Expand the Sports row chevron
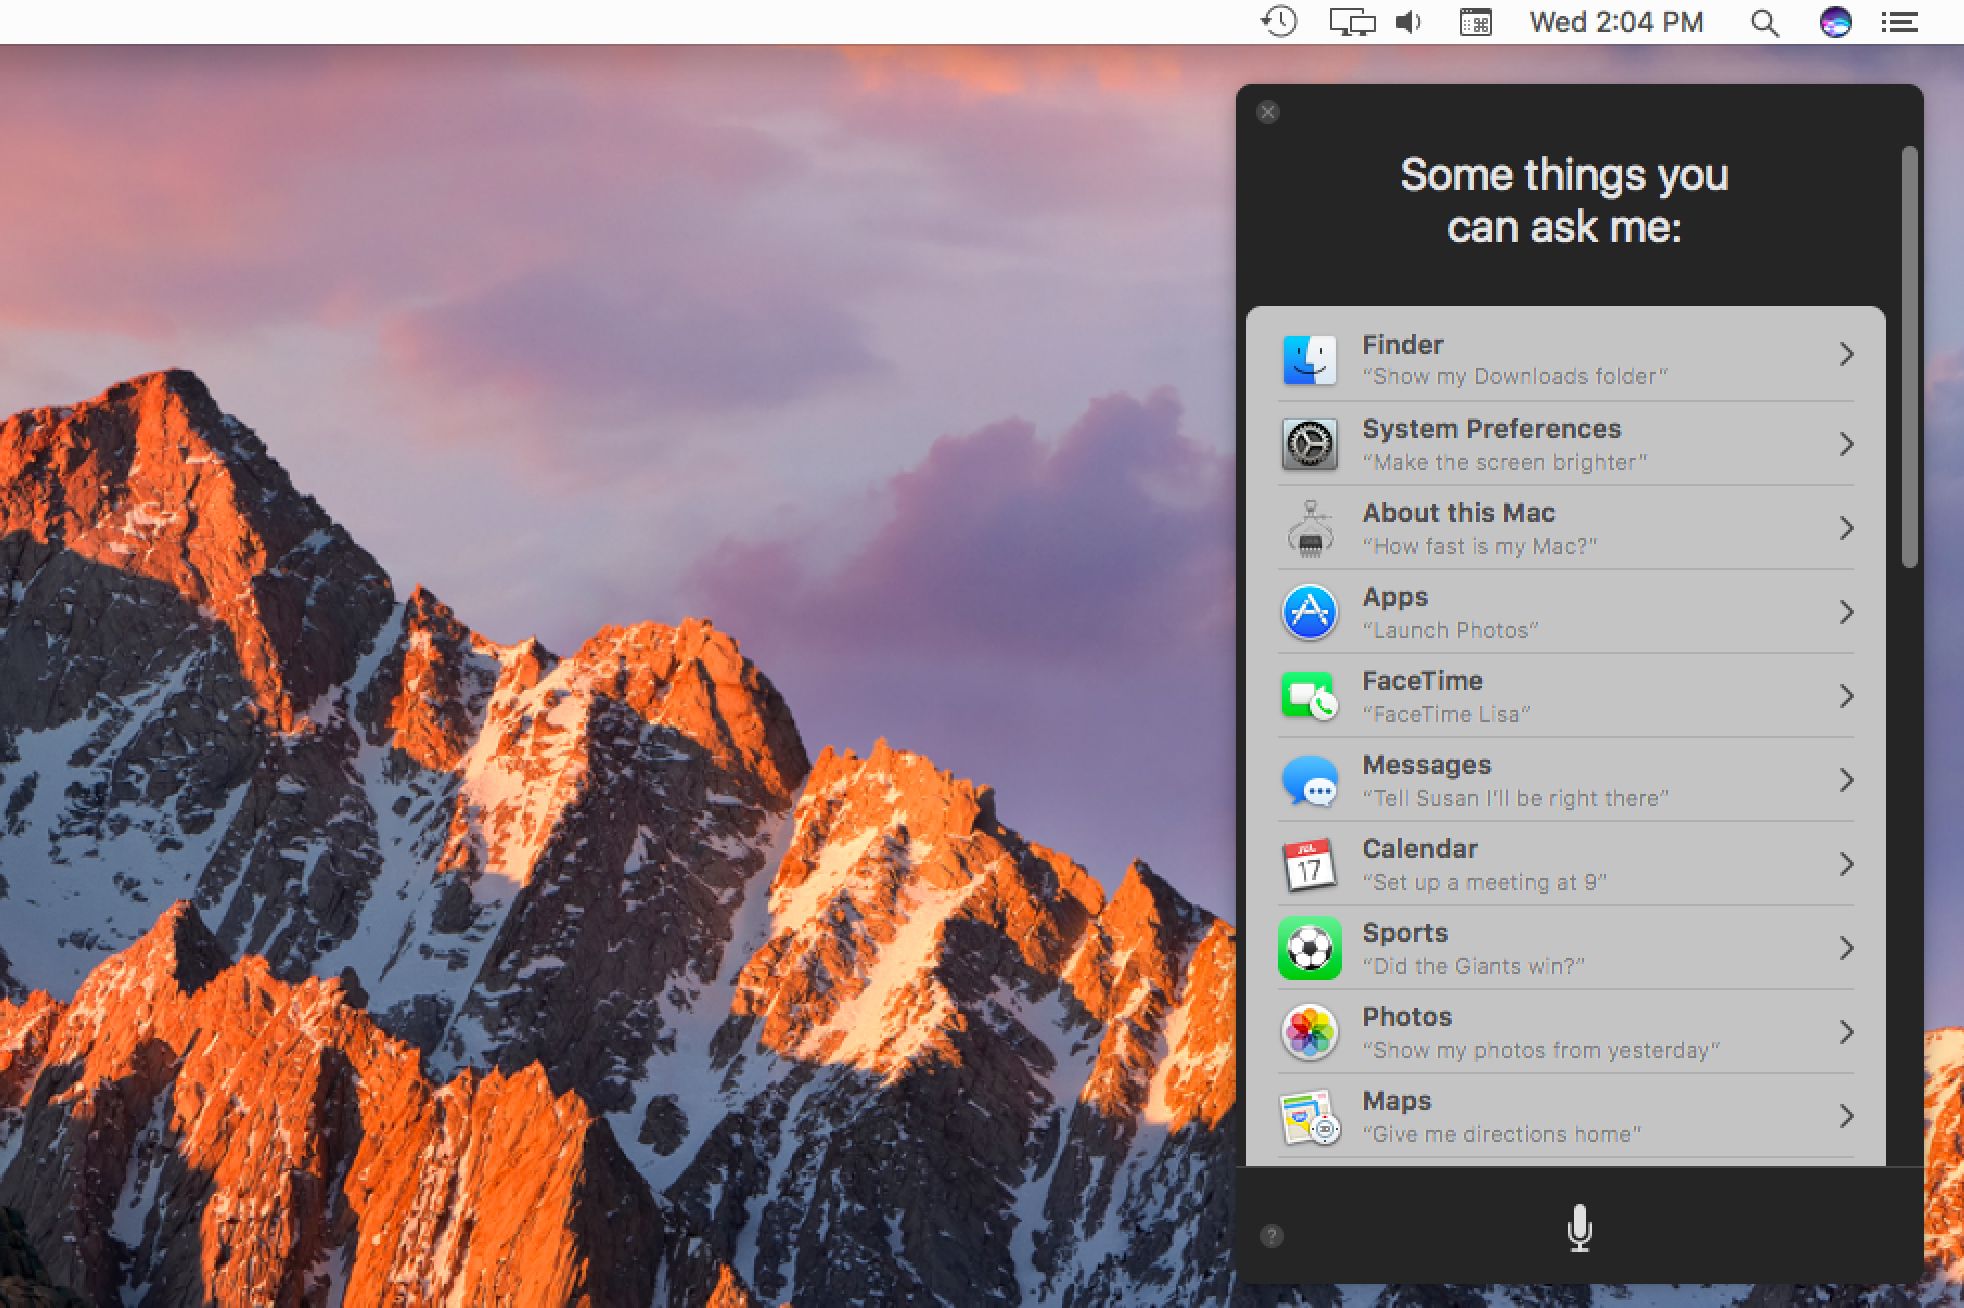1964x1308 pixels. (x=1846, y=948)
